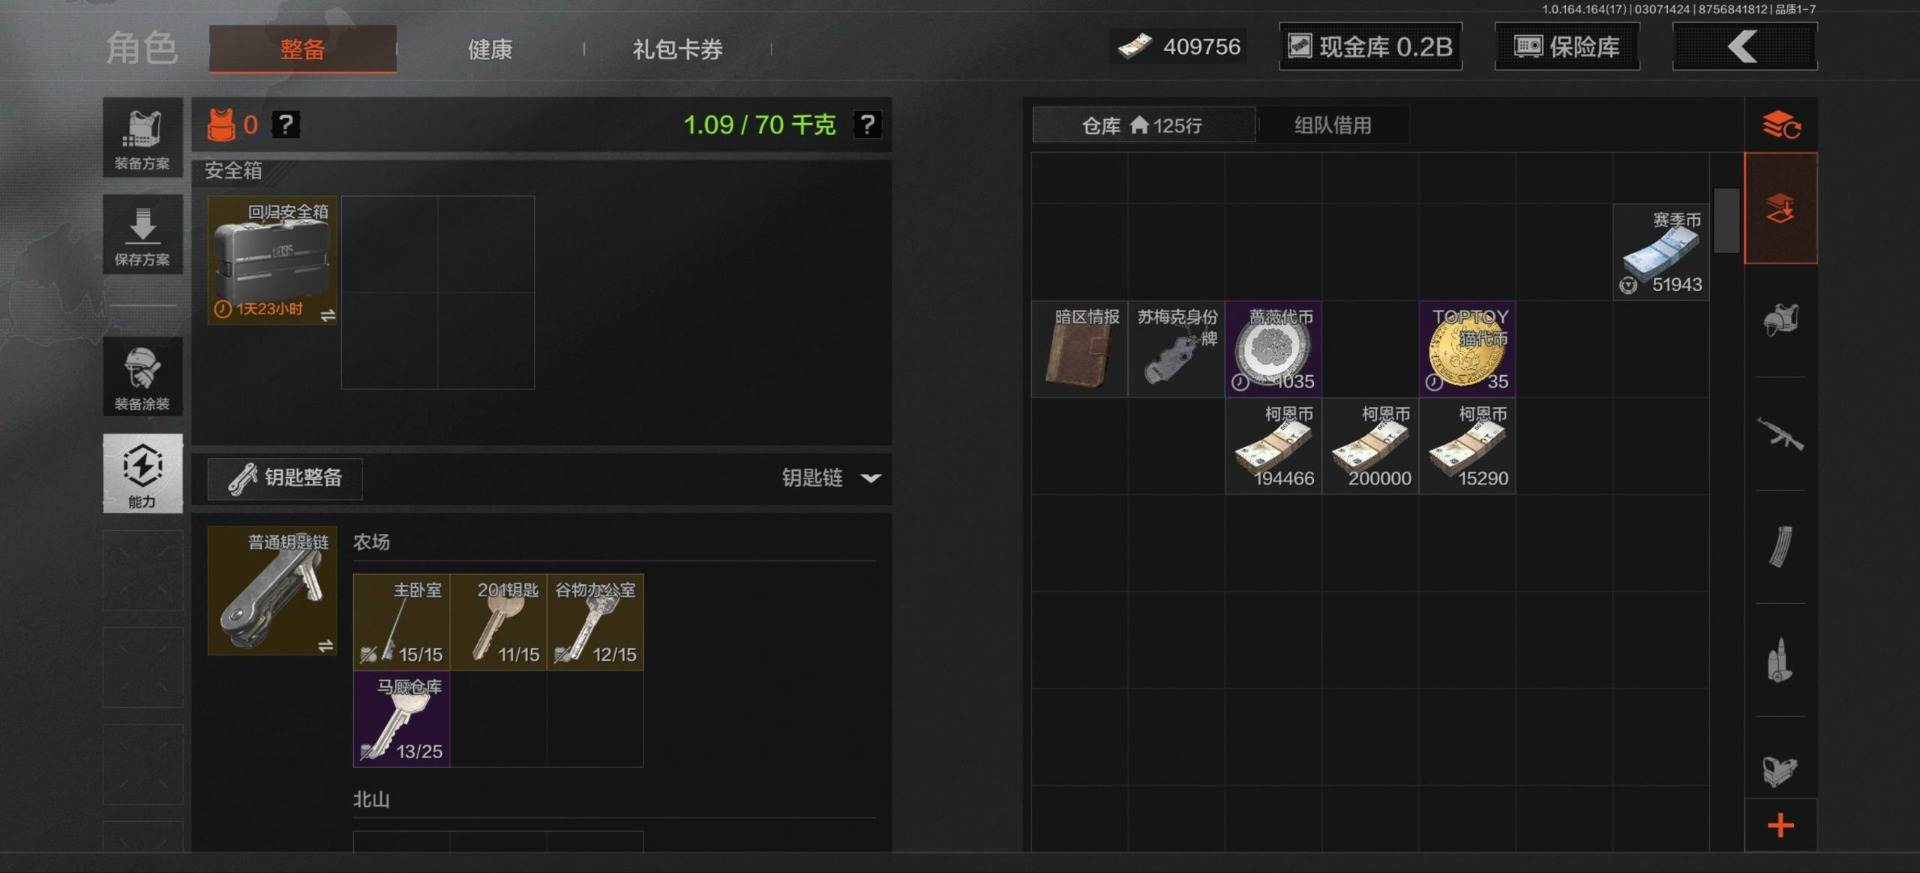This screenshot has width=1920, height=873.
Task: Select the 能力 ability icon
Action: 142,473
